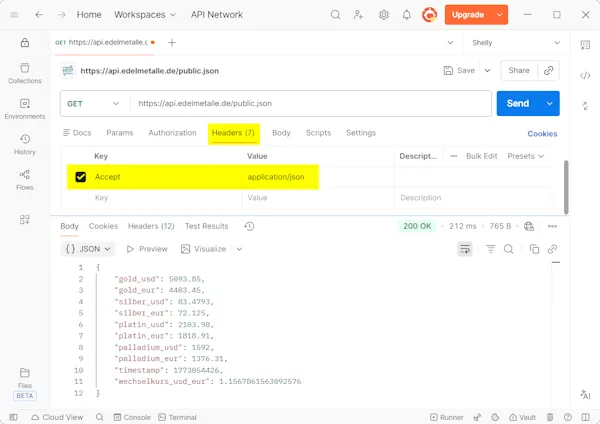Uncheck the Accept header checkbox

pyautogui.click(x=81, y=177)
